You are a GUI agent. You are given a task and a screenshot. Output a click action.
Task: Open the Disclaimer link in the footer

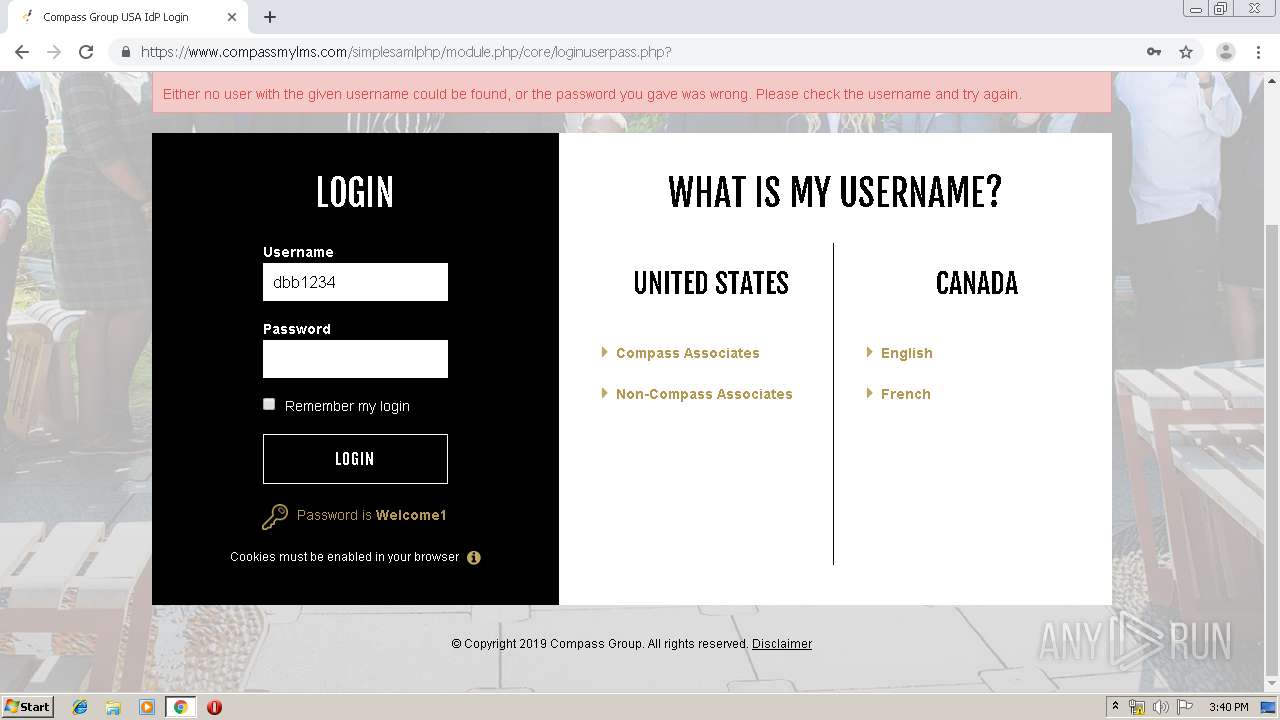click(x=782, y=644)
